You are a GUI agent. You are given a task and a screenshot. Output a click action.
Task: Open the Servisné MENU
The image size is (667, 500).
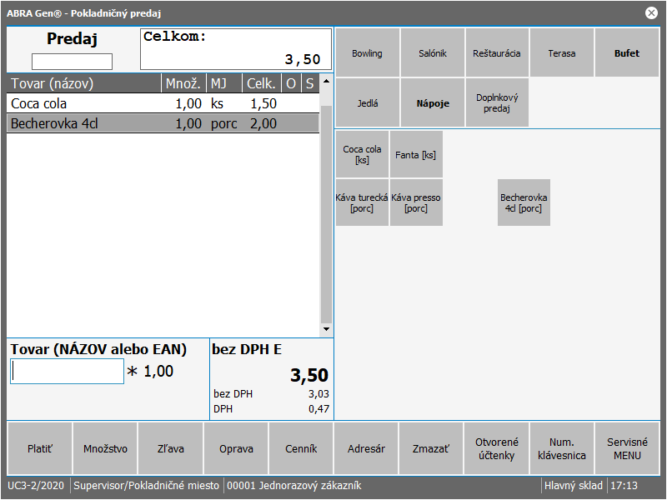tap(627, 449)
